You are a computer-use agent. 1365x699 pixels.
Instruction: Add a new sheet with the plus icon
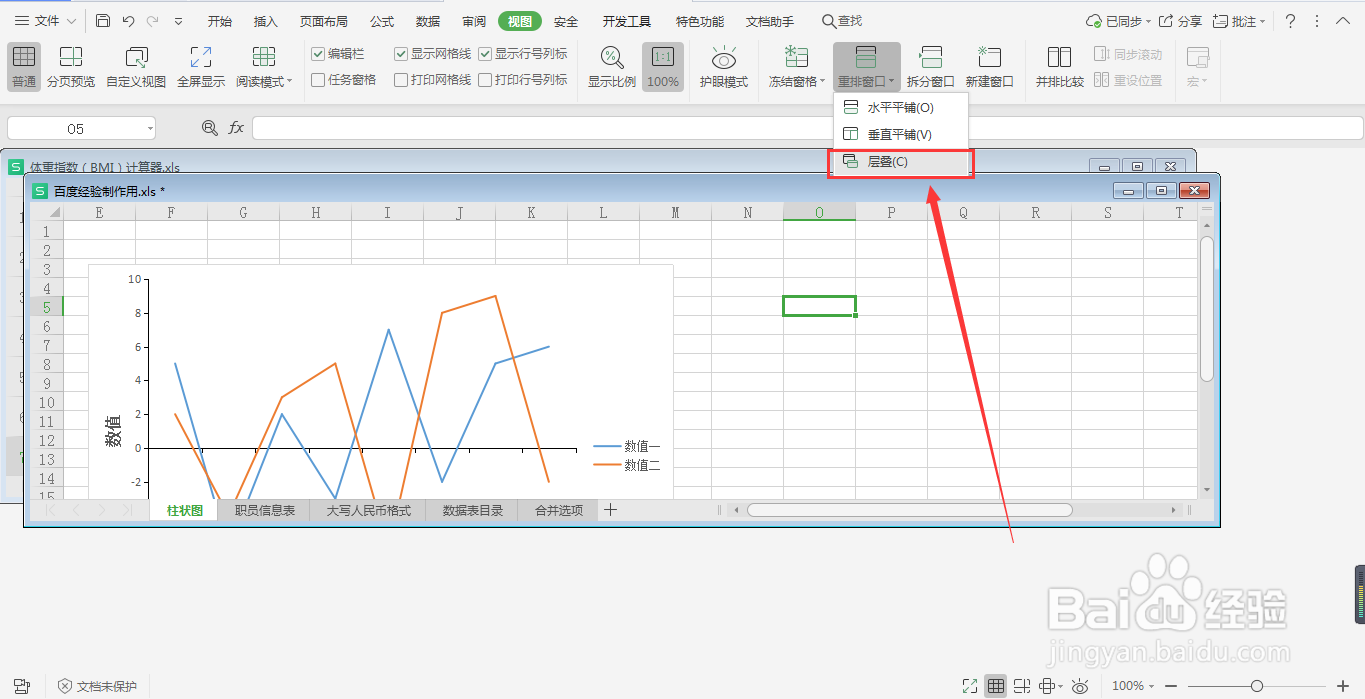coord(611,510)
